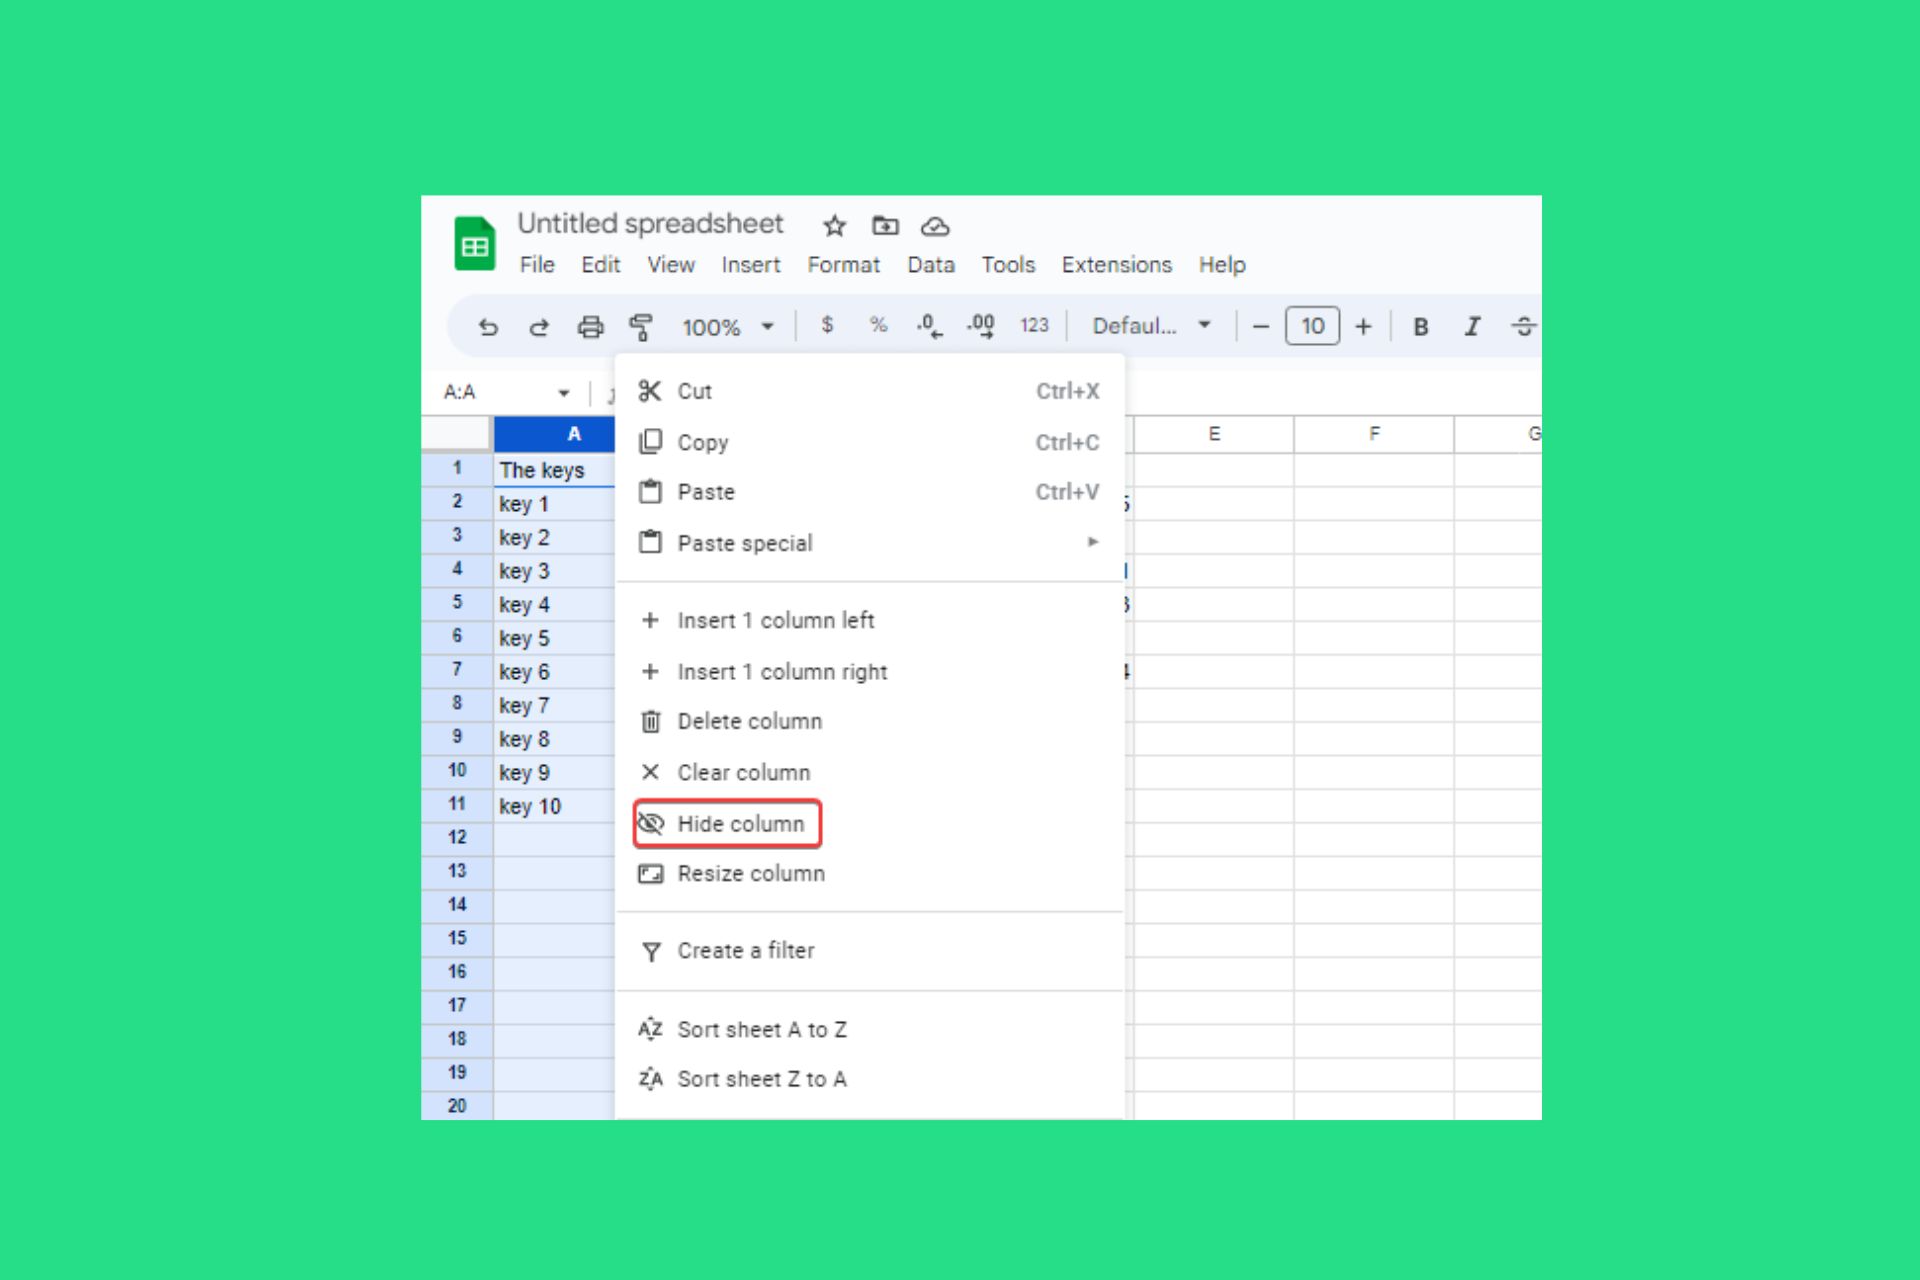Screen dimensions: 1920x1280
Task: Open more number formats 123
Action: click(x=1034, y=325)
